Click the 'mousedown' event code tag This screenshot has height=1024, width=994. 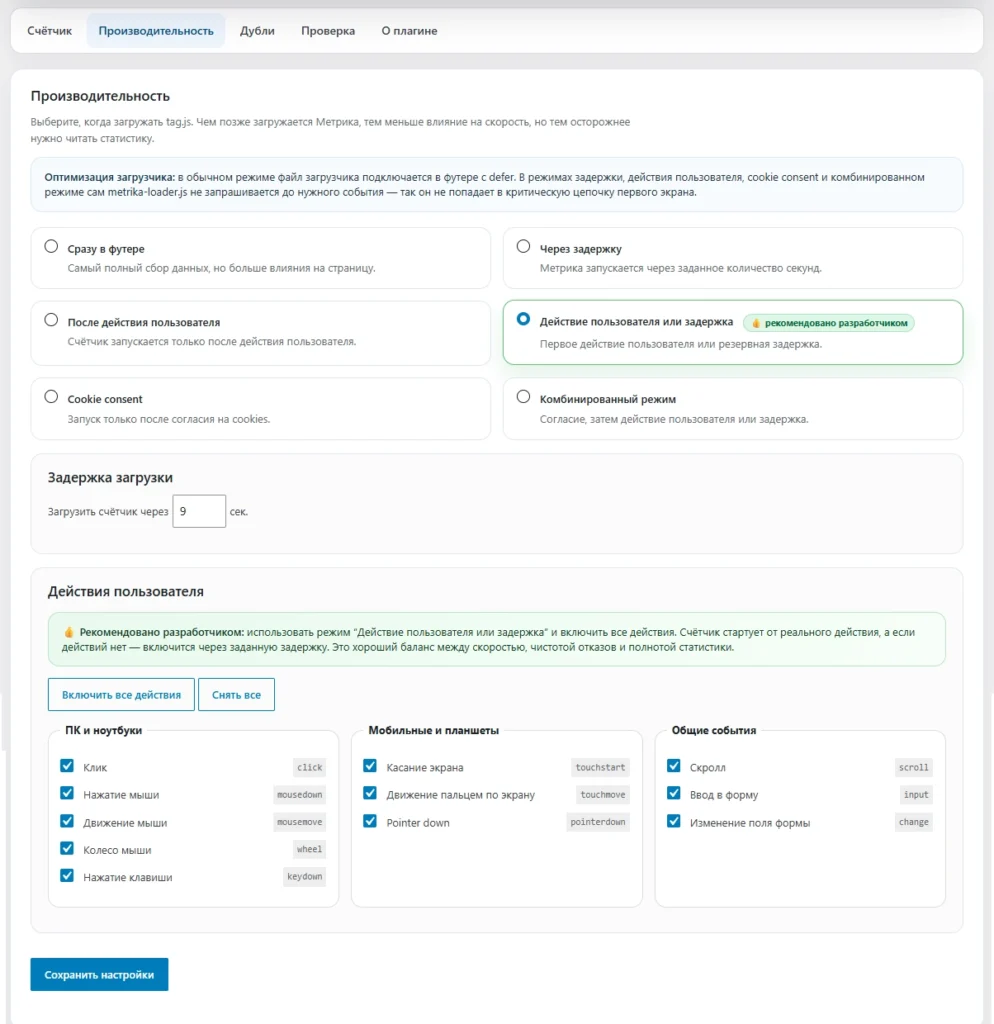[299, 795]
